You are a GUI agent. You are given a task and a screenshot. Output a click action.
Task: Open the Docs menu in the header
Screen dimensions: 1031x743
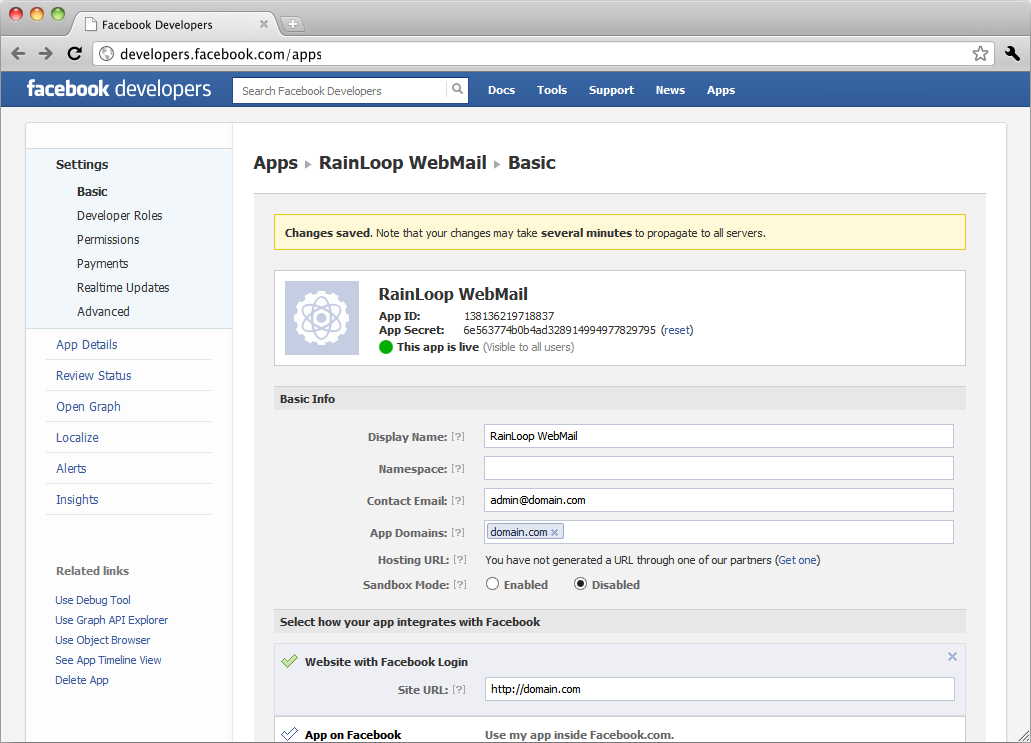click(501, 90)
